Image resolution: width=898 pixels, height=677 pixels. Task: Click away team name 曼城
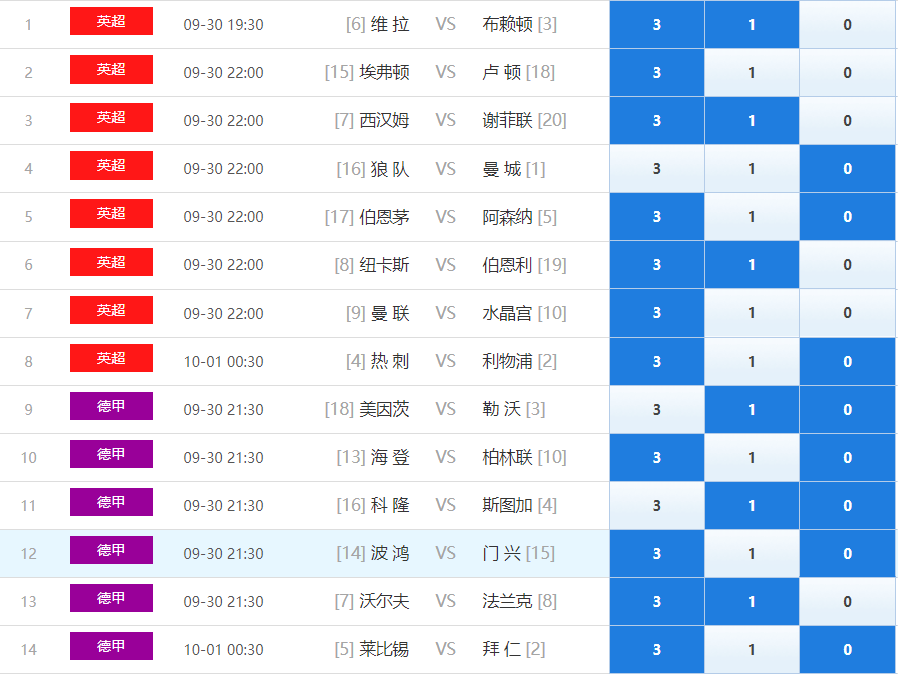[502, 169]
